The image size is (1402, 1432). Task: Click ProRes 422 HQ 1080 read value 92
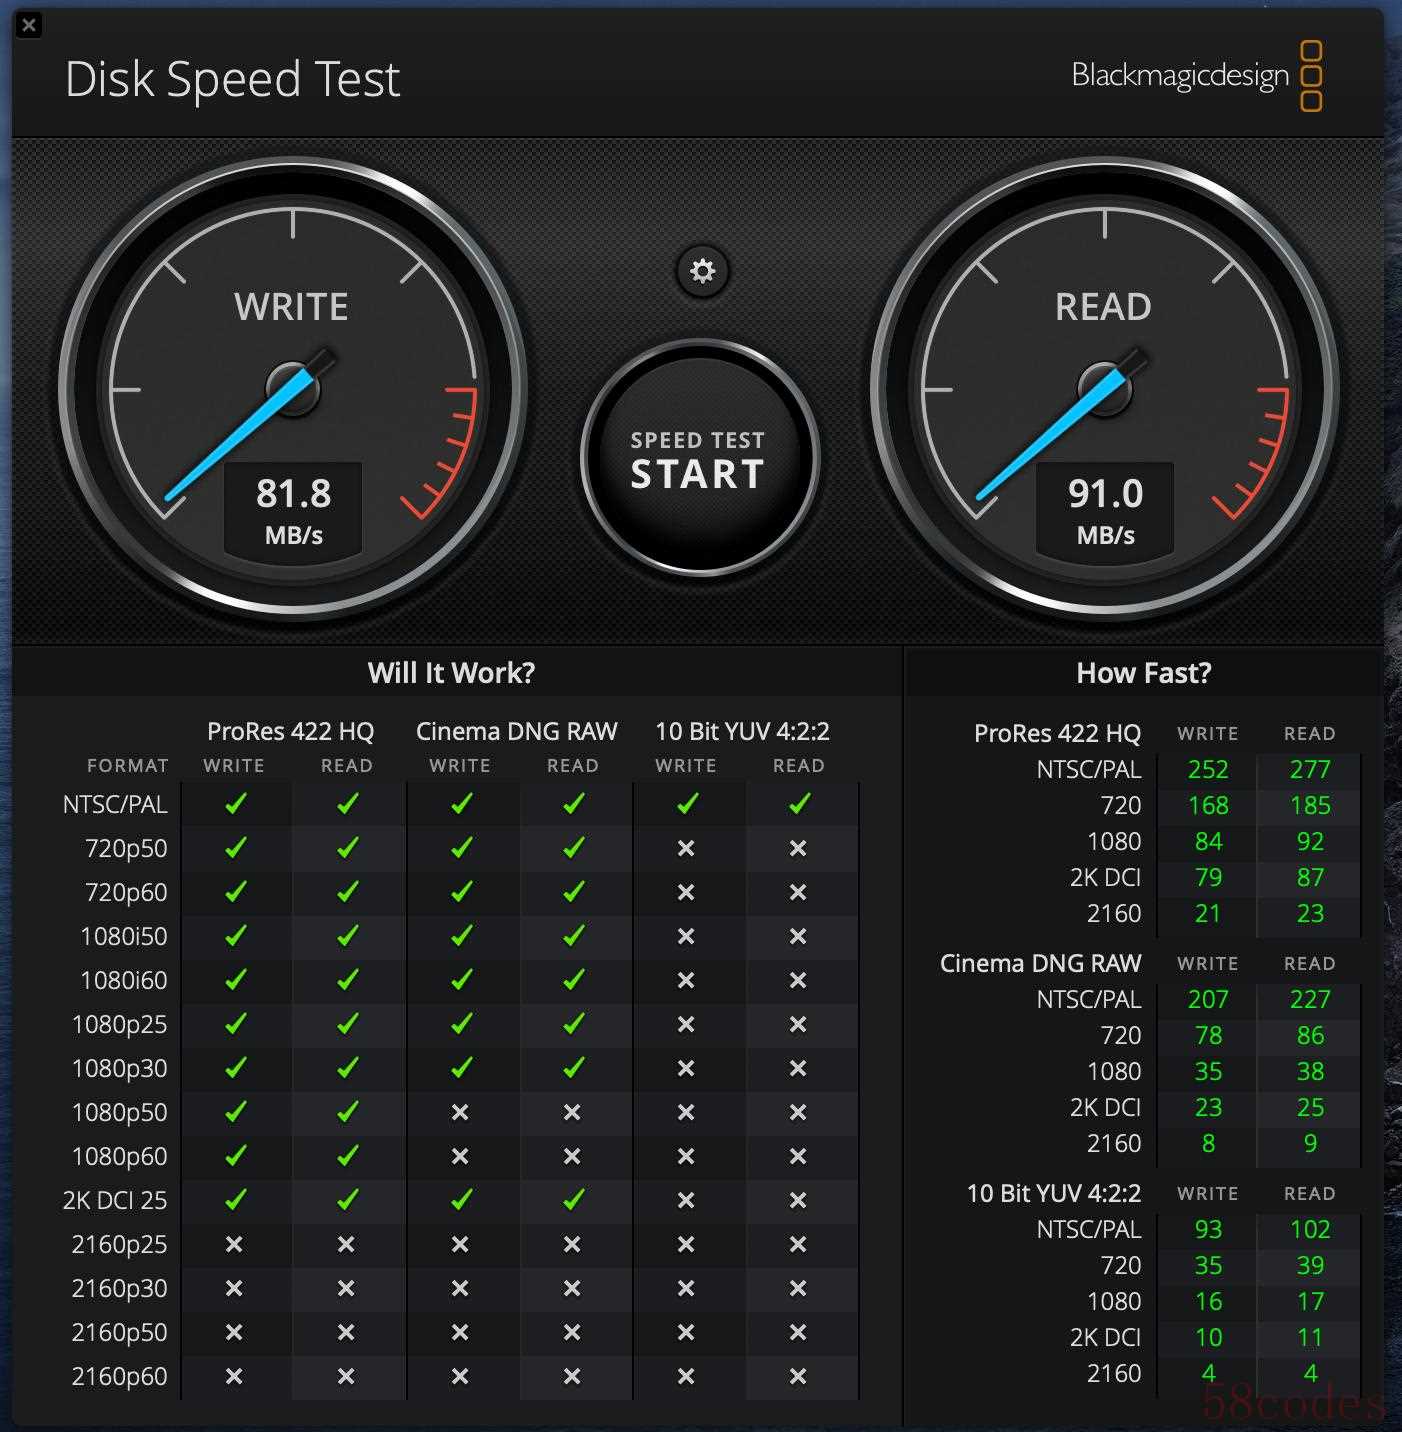click(1310, 841)
